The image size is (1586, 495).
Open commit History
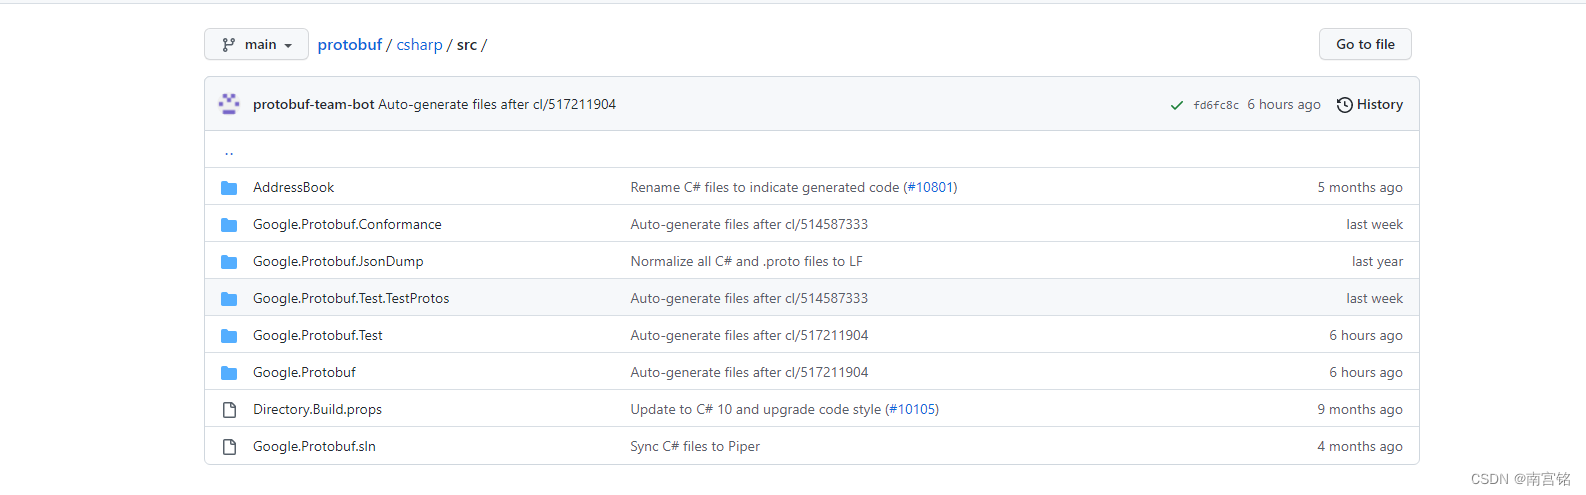pos(1370,105)
